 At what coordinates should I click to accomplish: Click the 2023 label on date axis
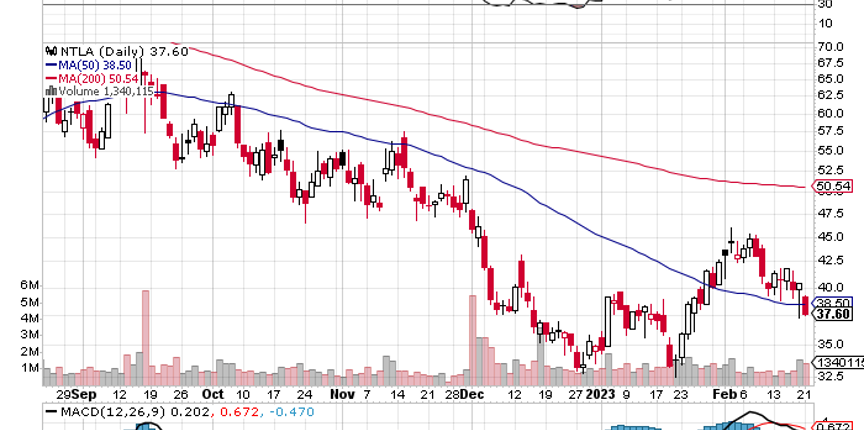pos(601,394)
